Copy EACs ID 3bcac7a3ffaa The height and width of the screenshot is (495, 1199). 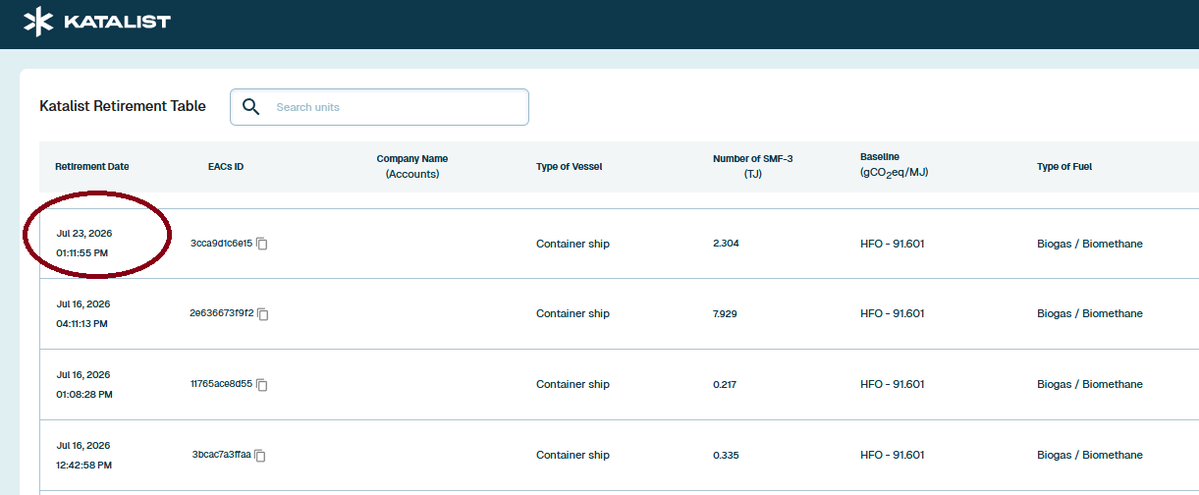tap(261, 455)
